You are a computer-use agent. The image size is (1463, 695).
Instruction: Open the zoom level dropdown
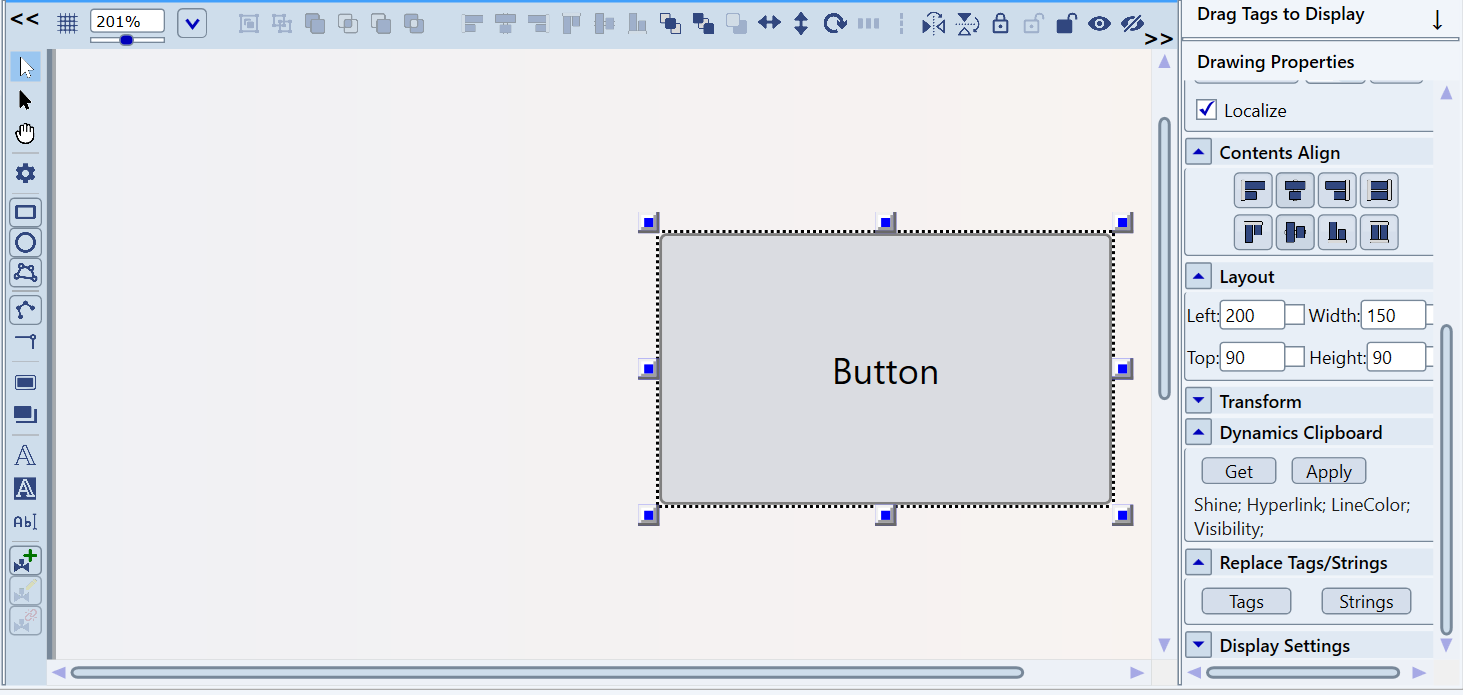tap(192, 23)
